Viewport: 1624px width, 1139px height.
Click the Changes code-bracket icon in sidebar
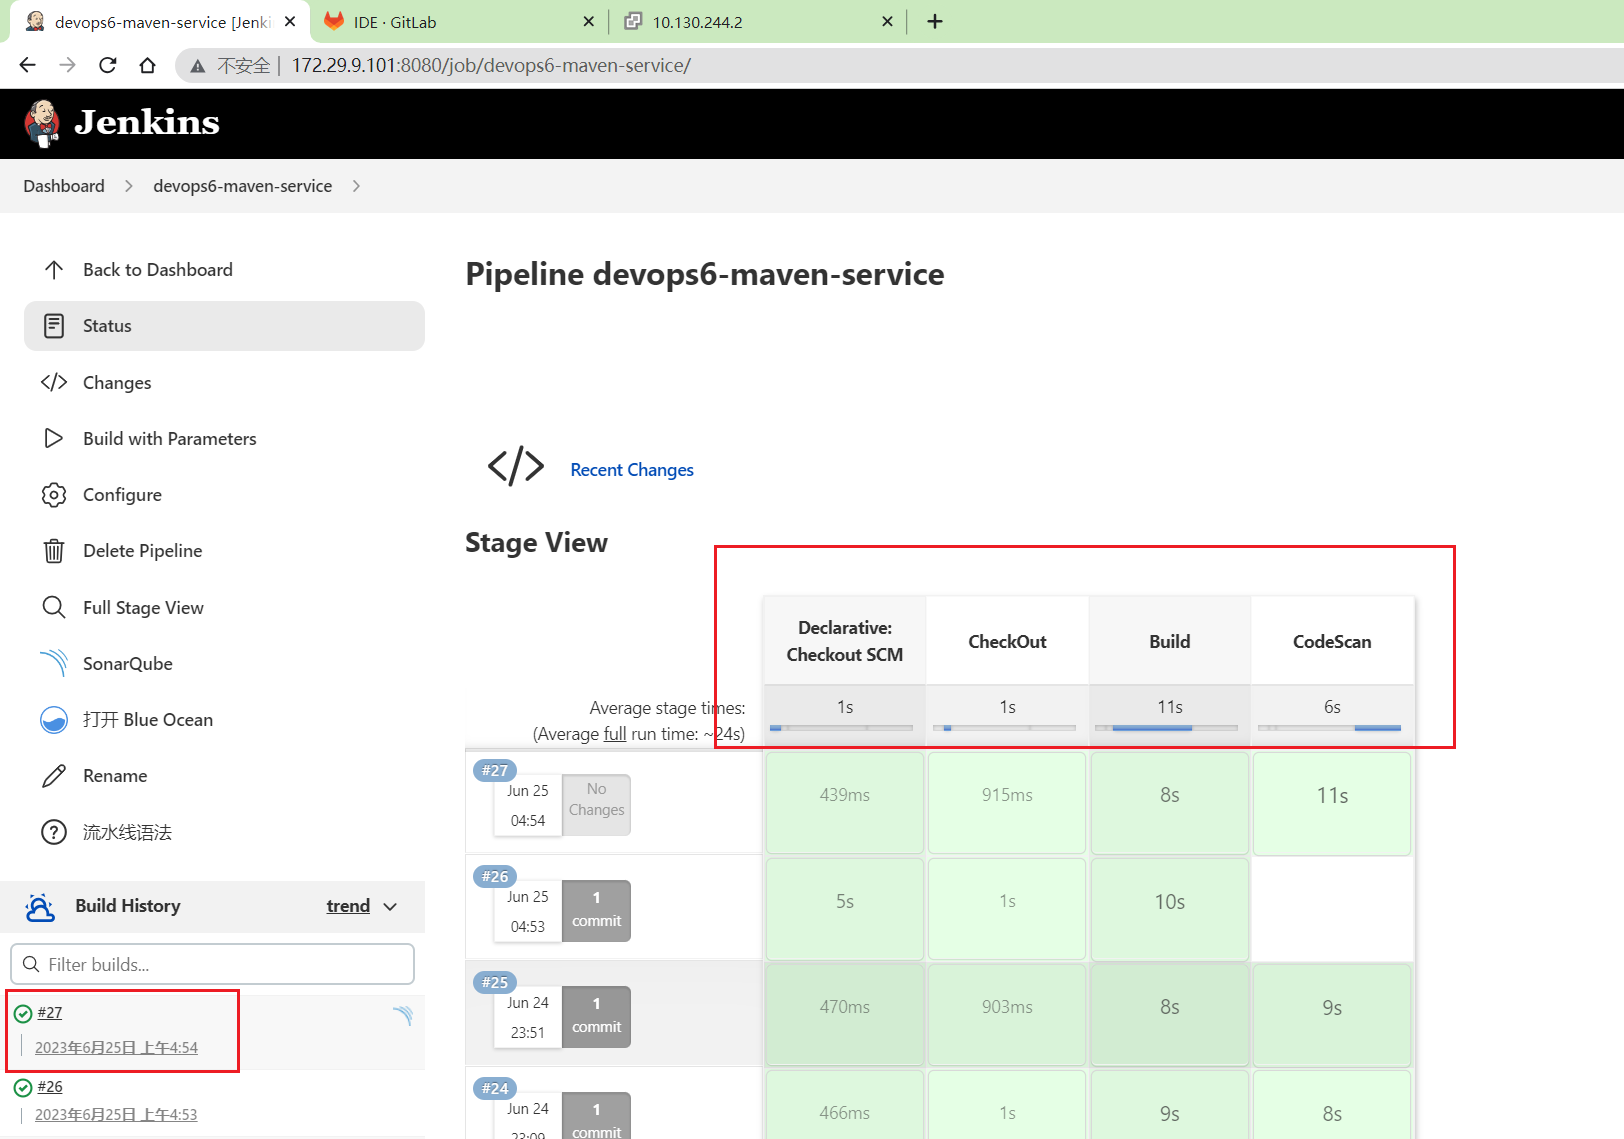[x=54, y=382]
